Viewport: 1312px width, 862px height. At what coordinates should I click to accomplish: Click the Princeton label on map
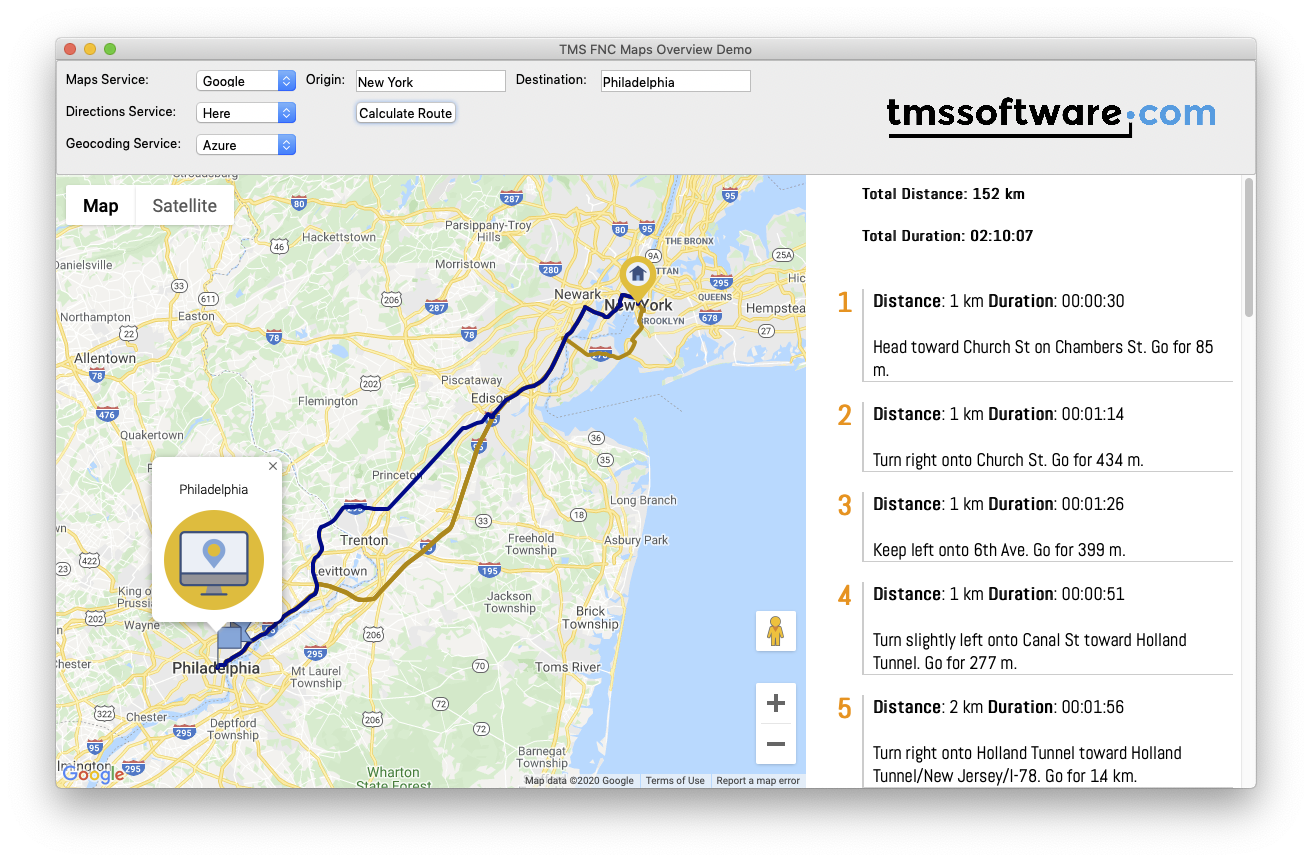397,475
